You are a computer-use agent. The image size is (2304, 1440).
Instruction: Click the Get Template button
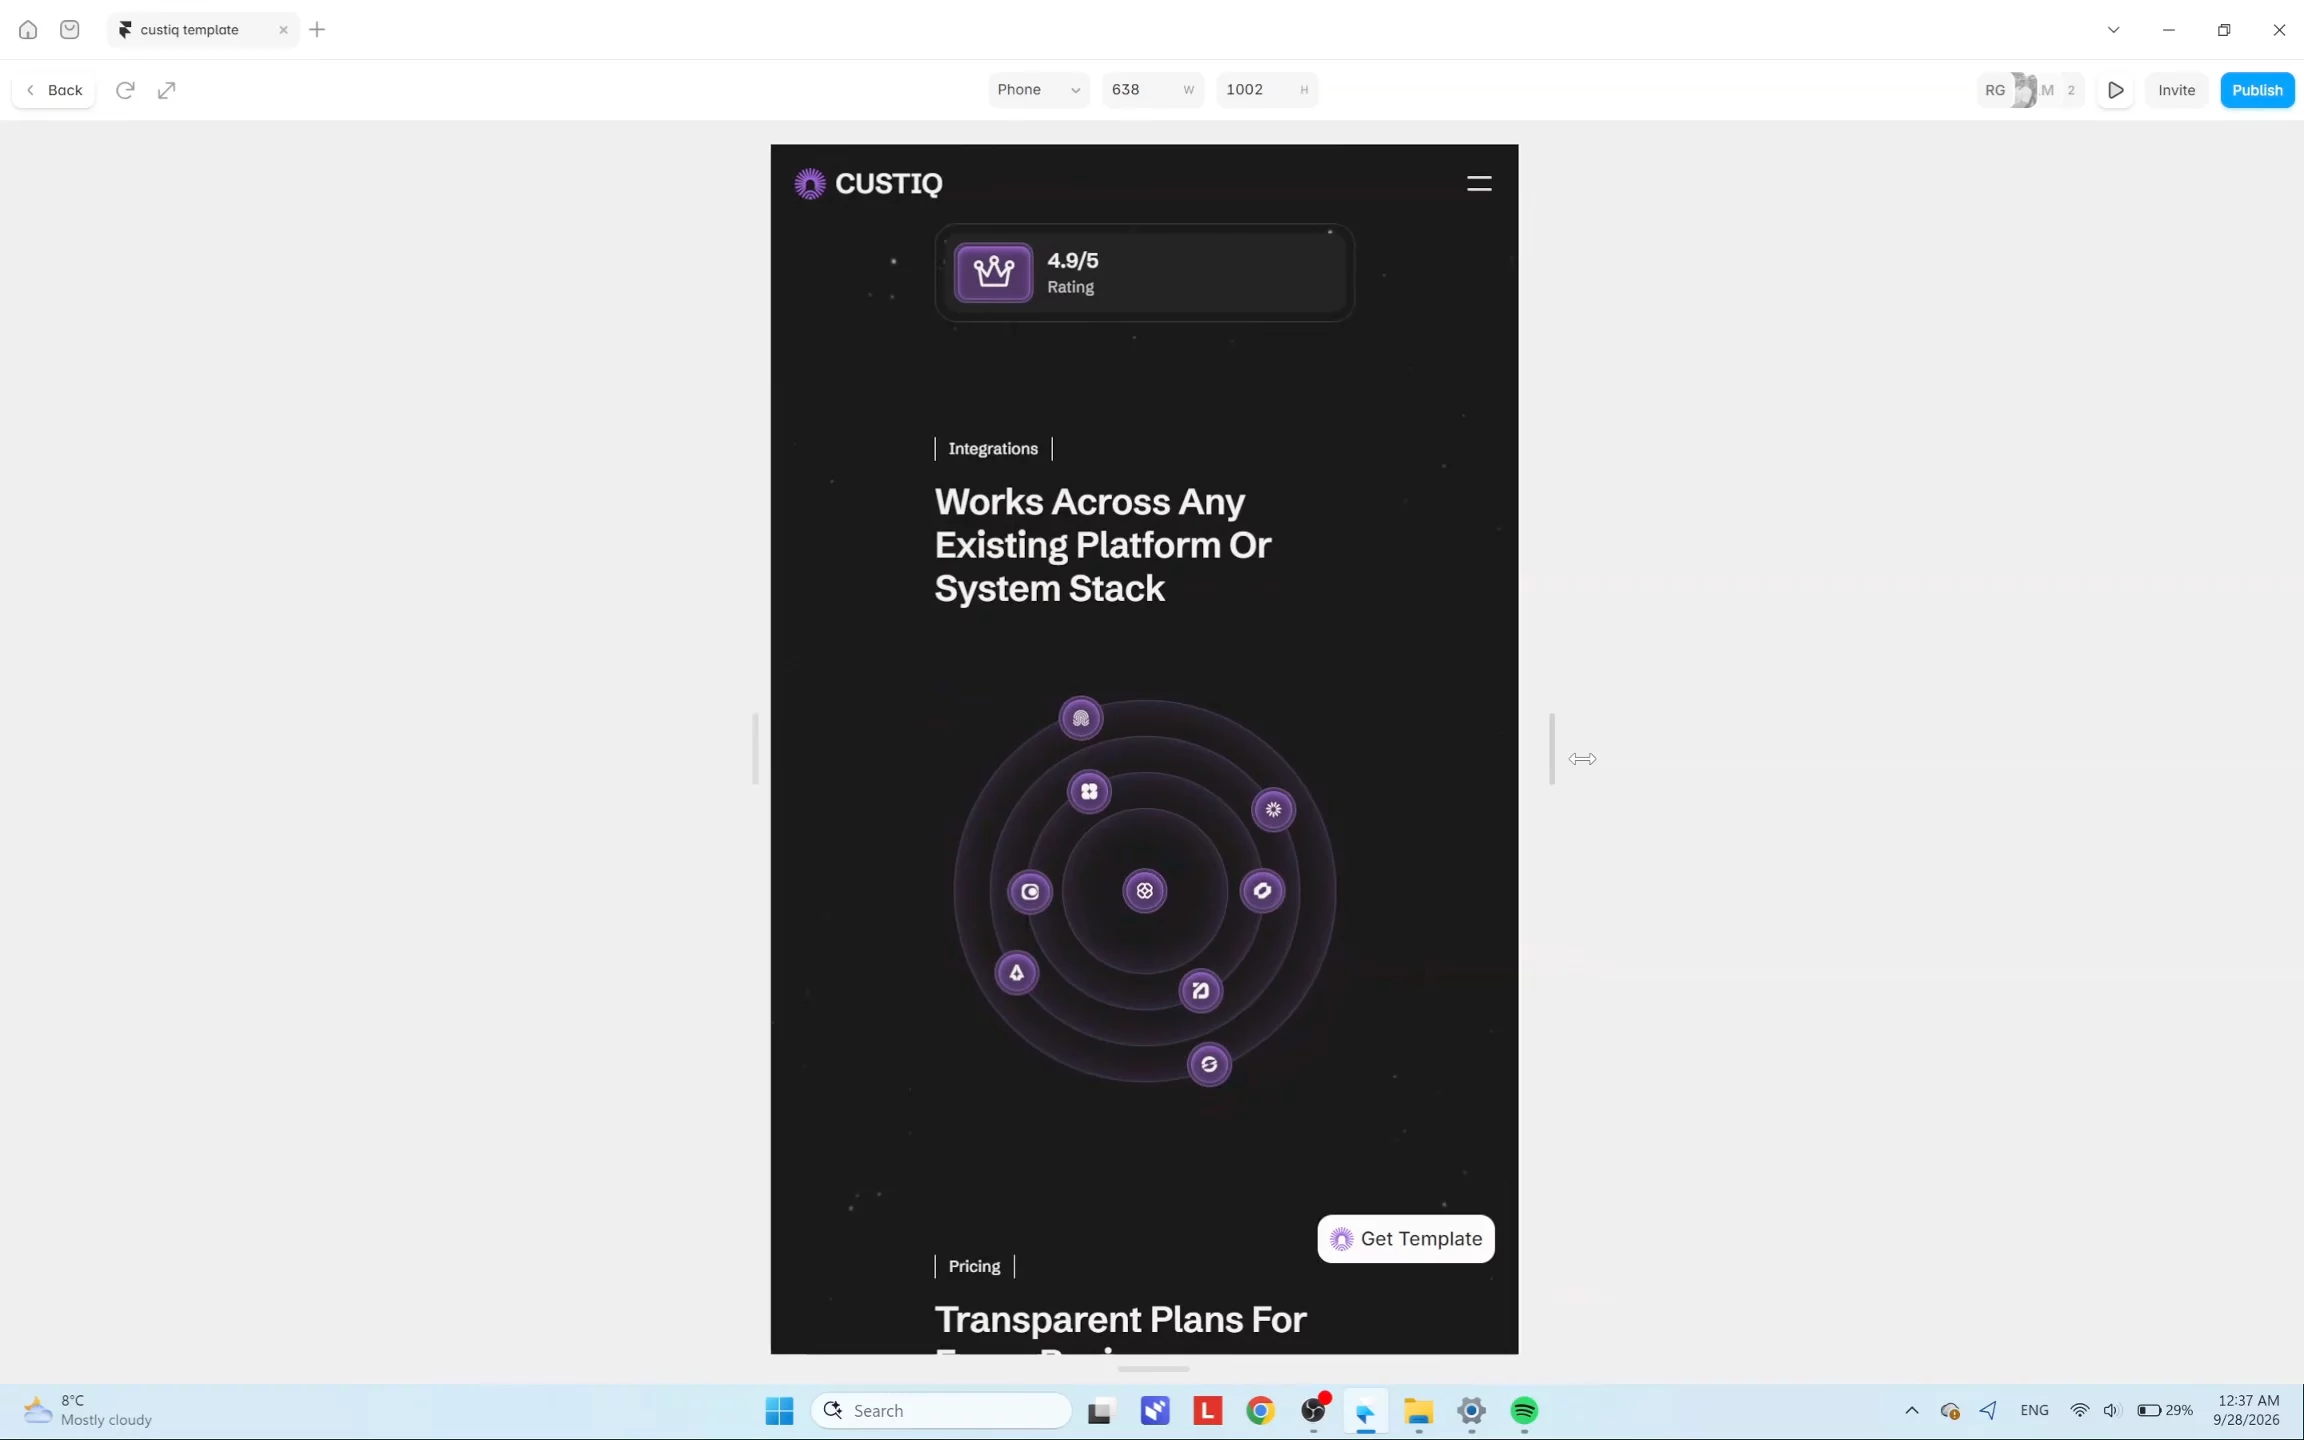[1405, 1239]
